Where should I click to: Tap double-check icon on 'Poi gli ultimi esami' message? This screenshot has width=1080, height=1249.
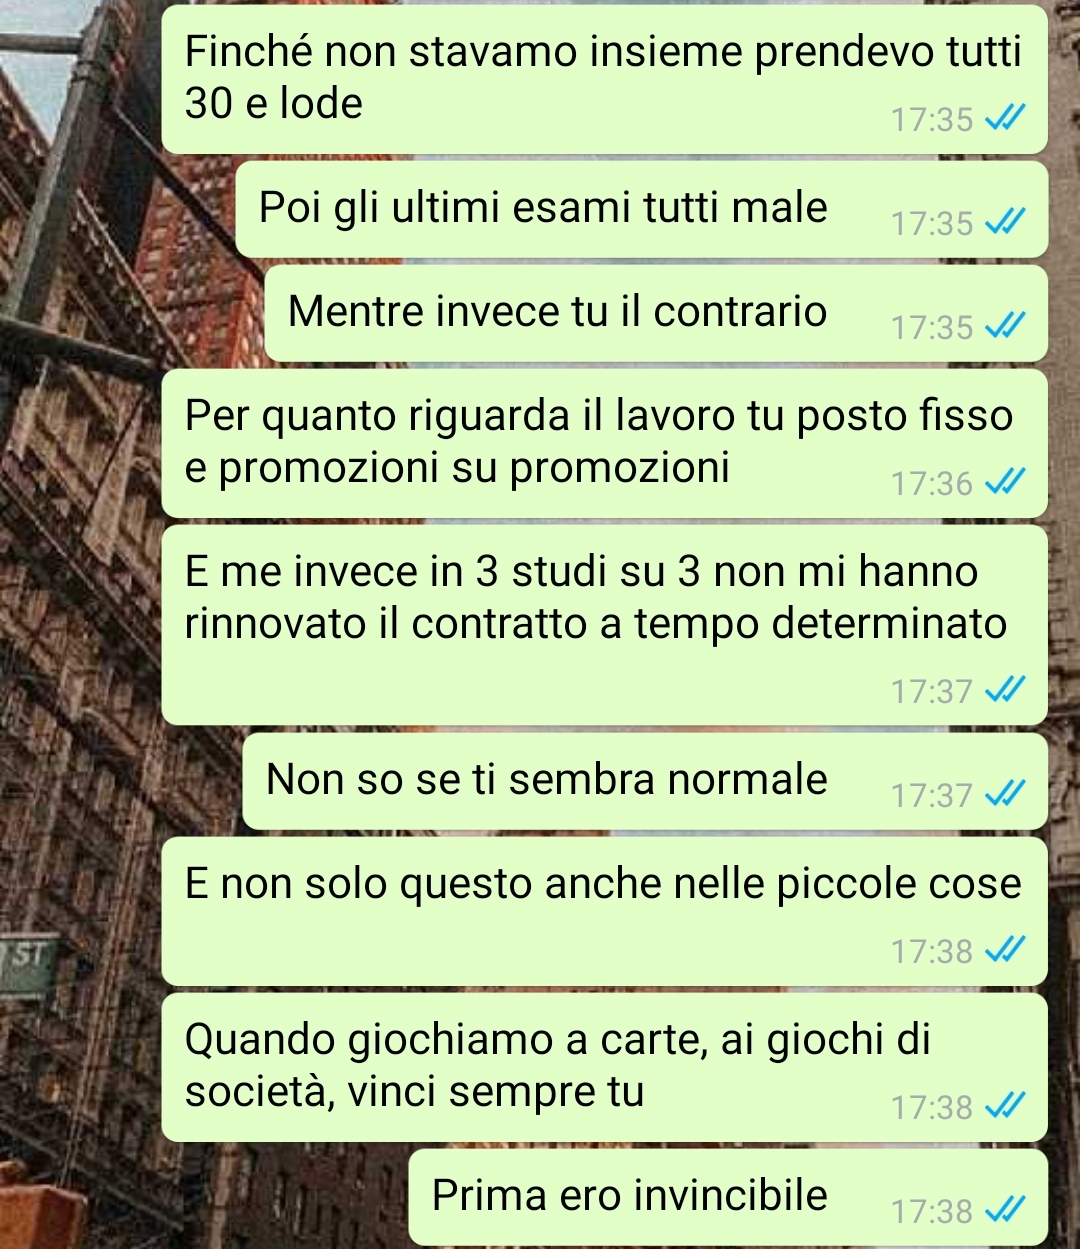1005,223
